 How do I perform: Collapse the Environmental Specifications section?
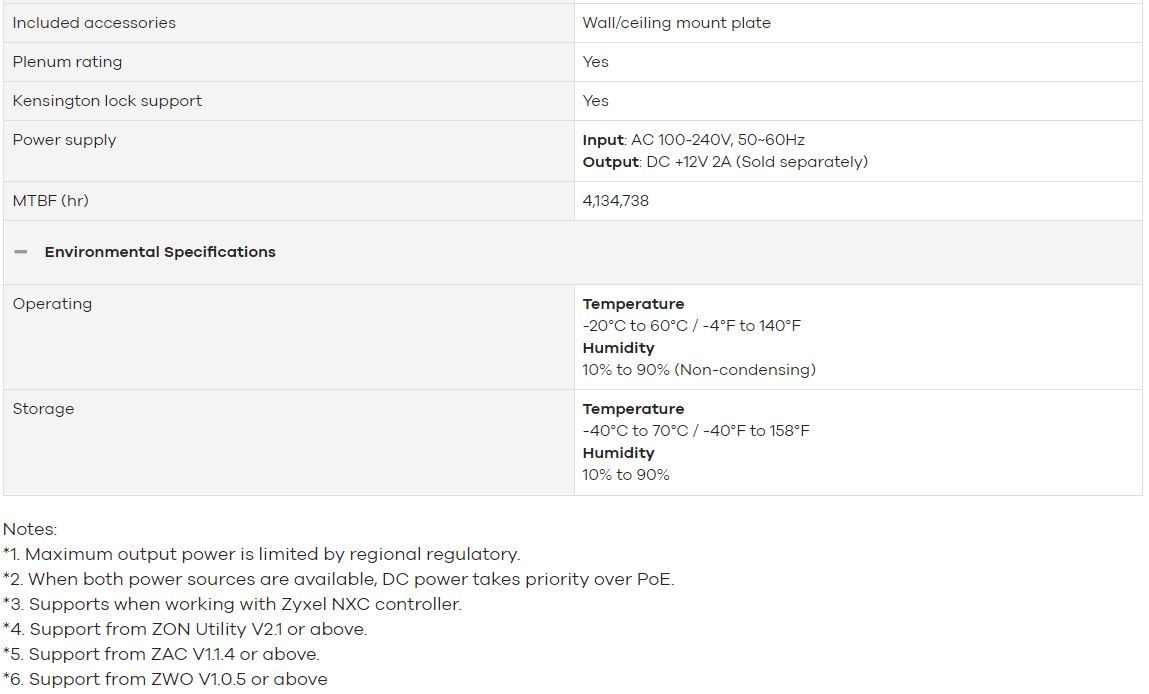pyautogui.click(x=21, y=252)
